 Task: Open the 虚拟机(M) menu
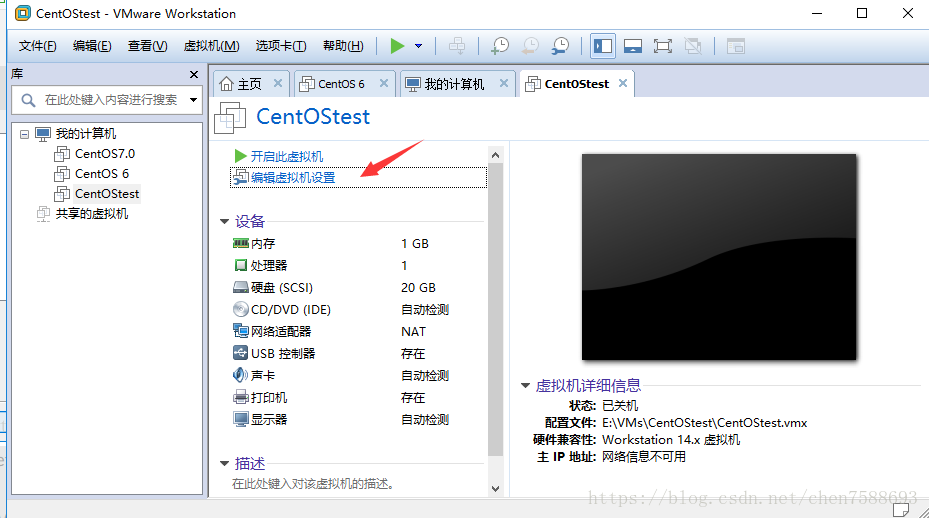point(212,46)
